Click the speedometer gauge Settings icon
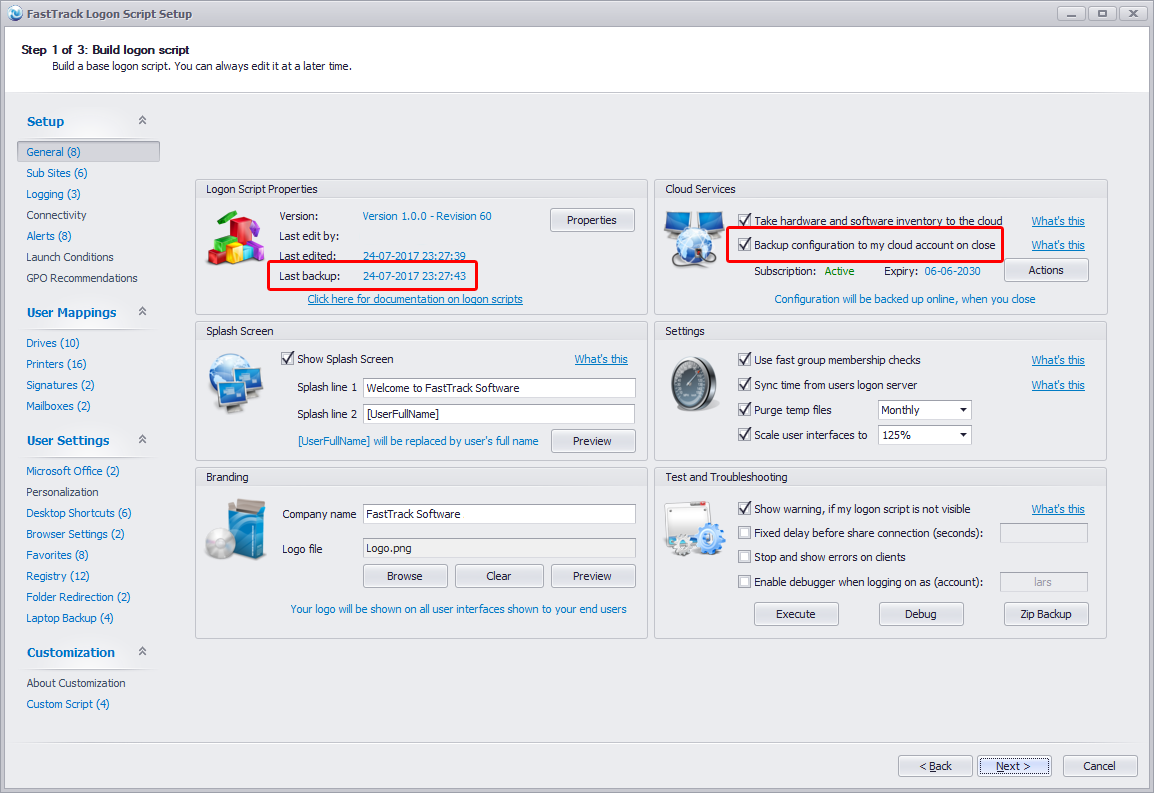This screenshot has height=793, width=1154. tap(693, 384)
